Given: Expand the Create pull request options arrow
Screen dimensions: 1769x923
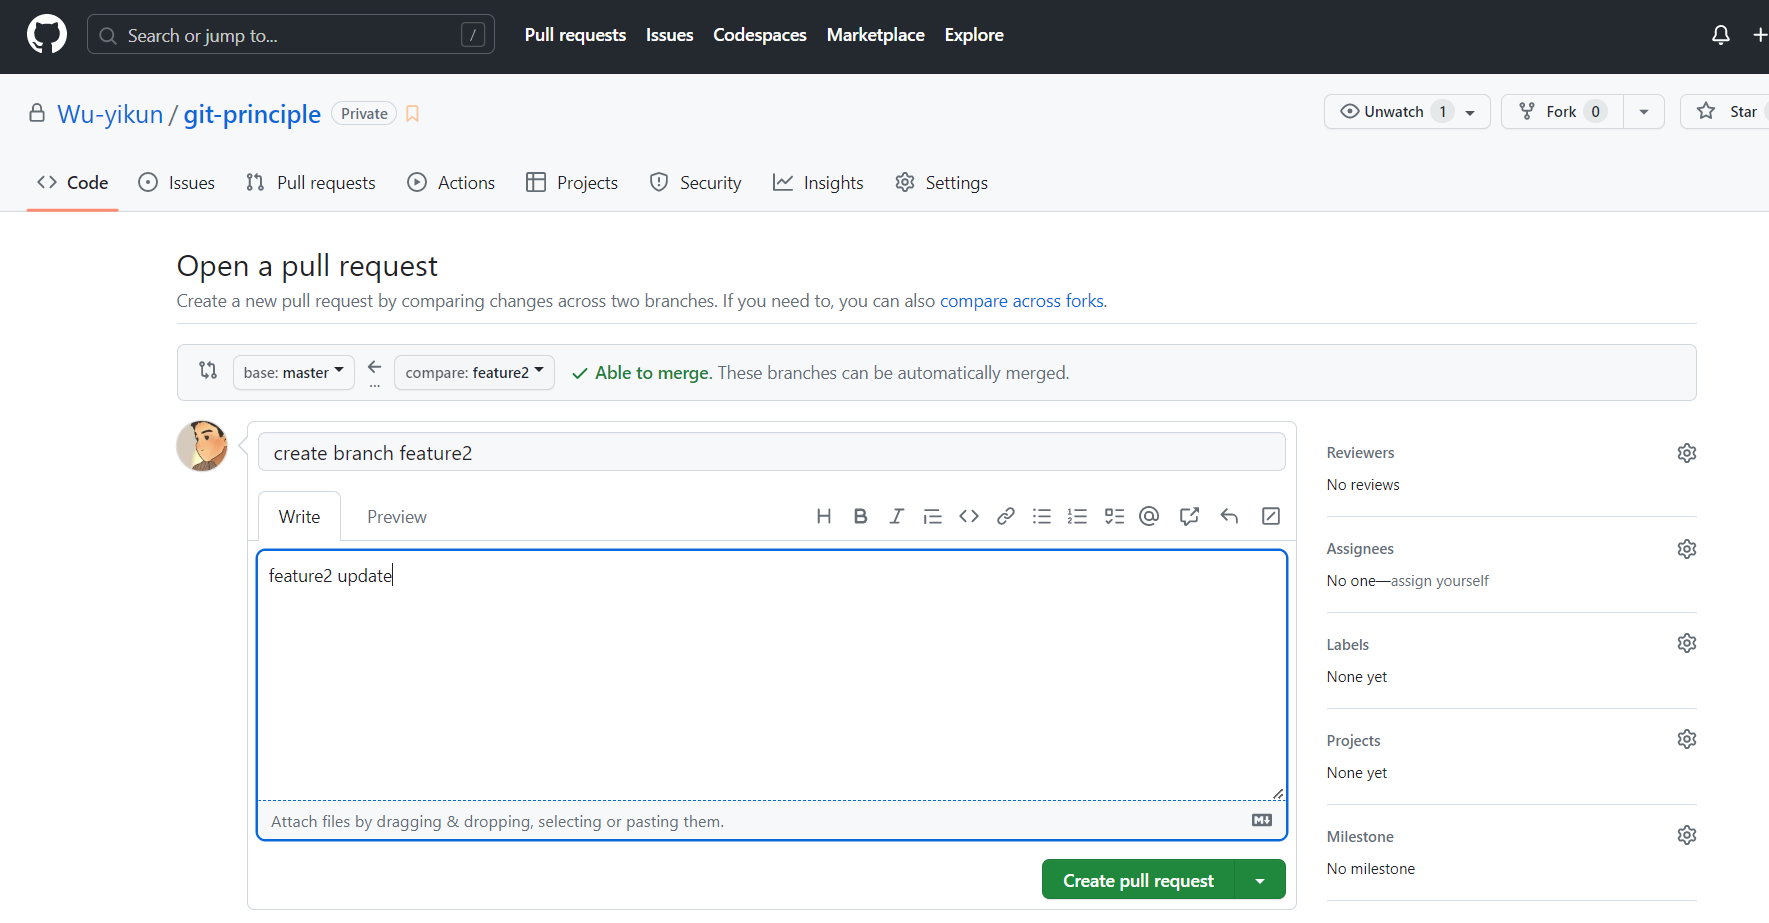Looking at the screenshot, I should (x=1260, y=881).
